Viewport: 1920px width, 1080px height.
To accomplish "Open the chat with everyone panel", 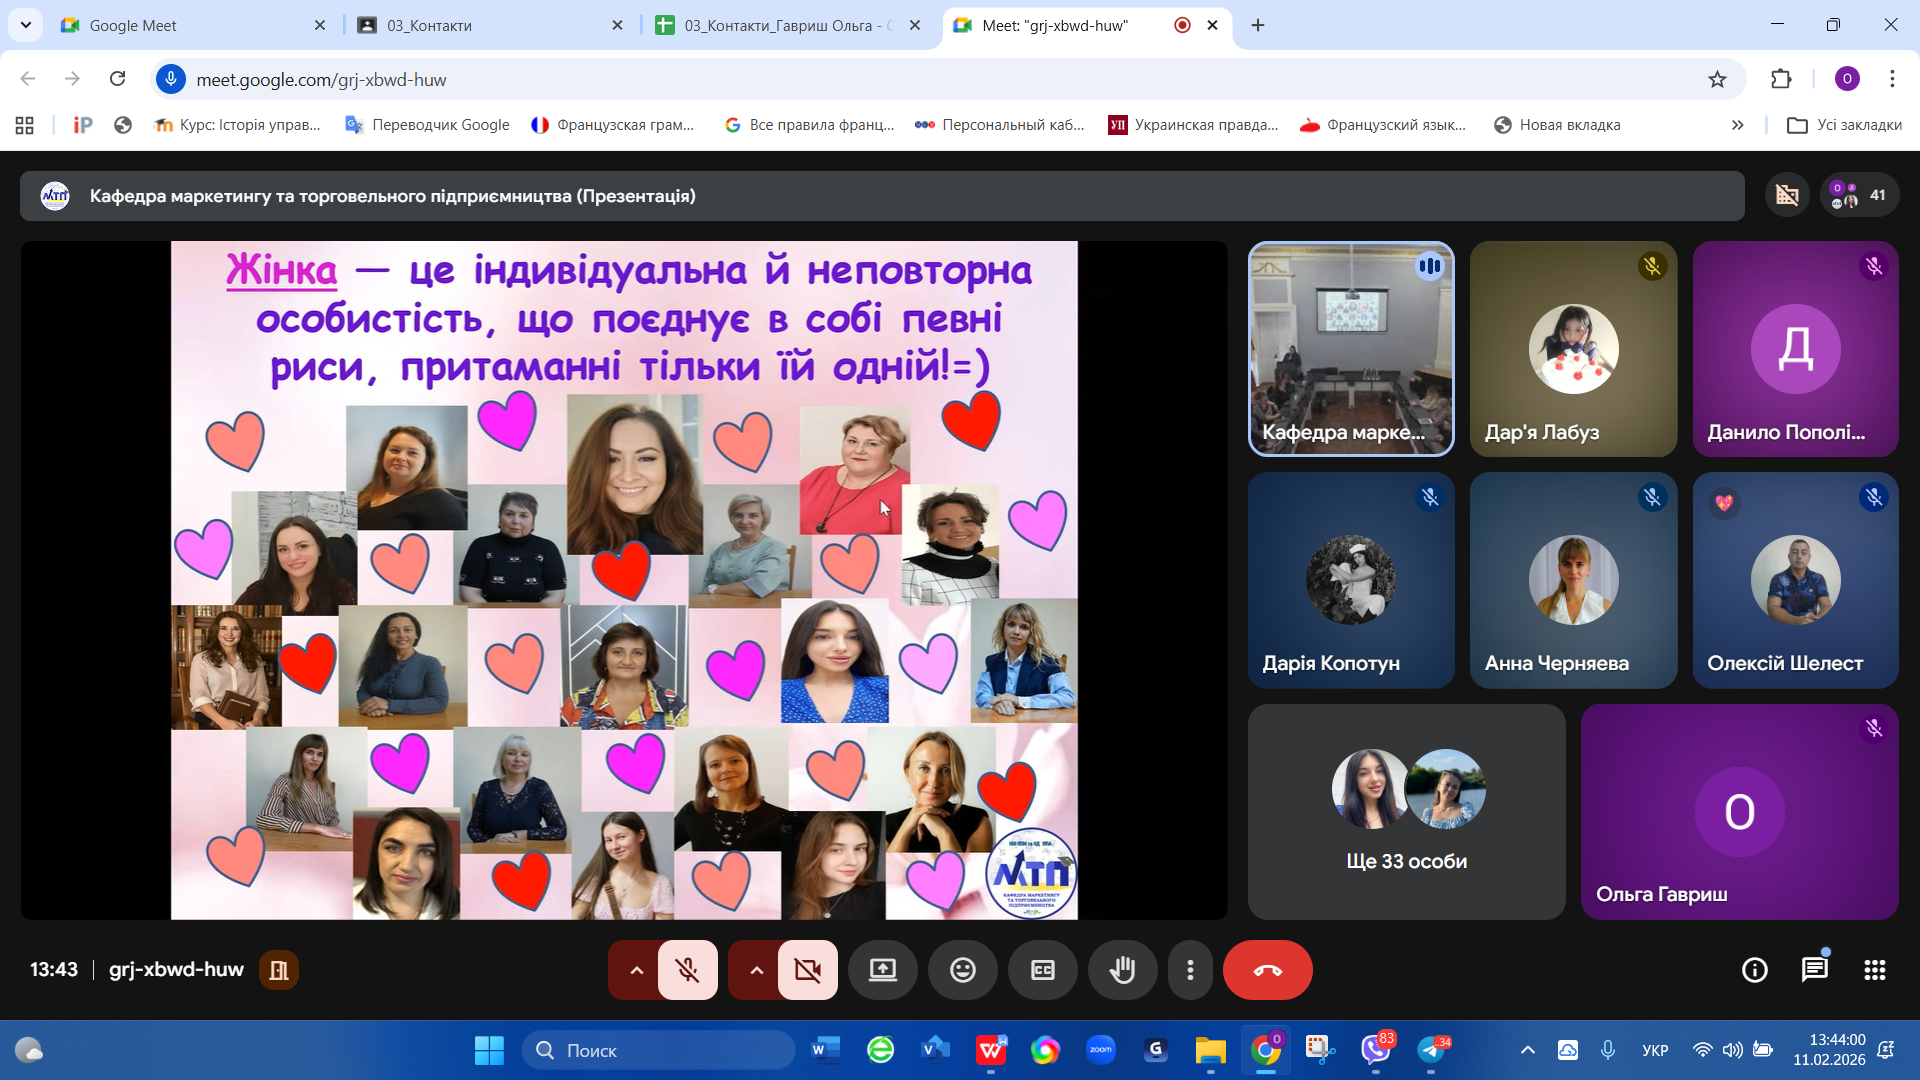I will [x=1814, y=970].
